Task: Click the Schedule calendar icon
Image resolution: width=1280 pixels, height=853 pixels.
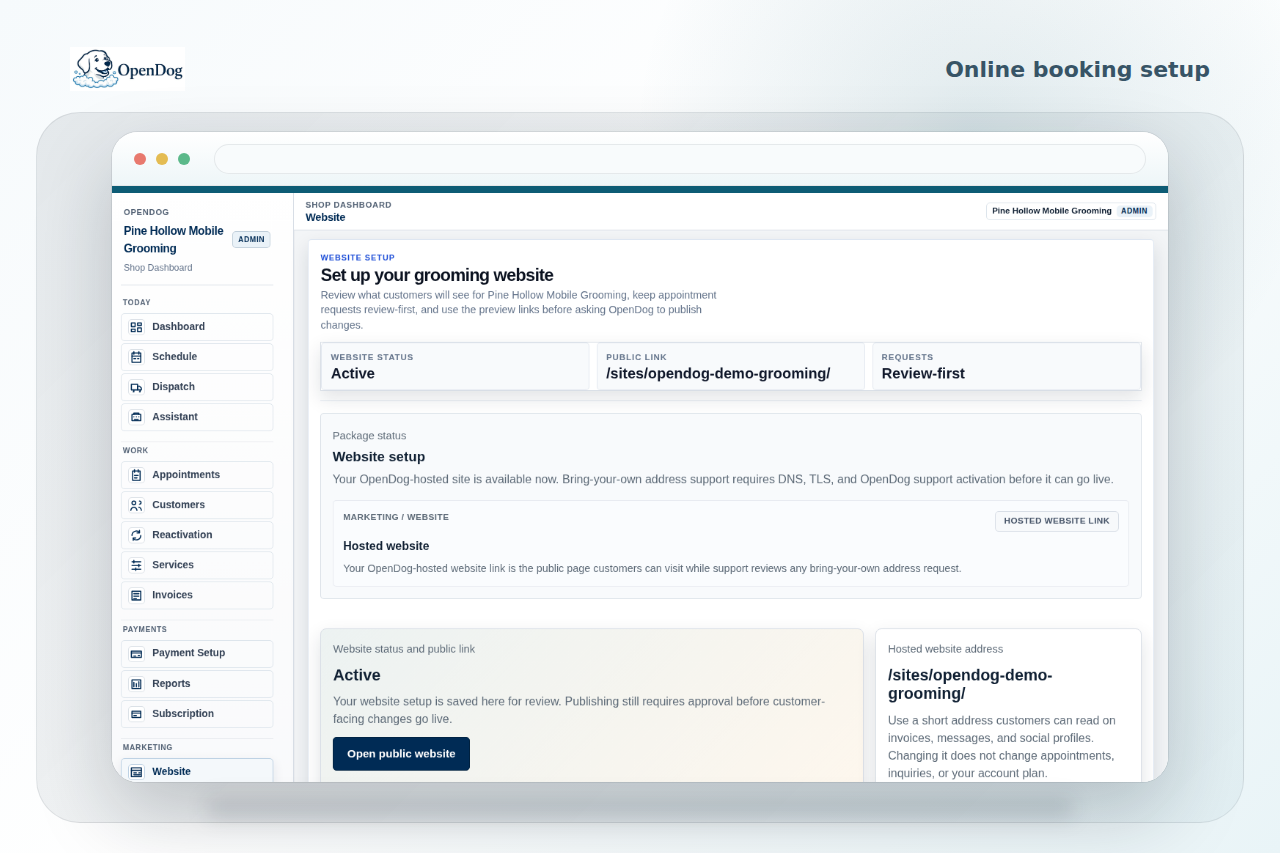Action: (136, 357)
